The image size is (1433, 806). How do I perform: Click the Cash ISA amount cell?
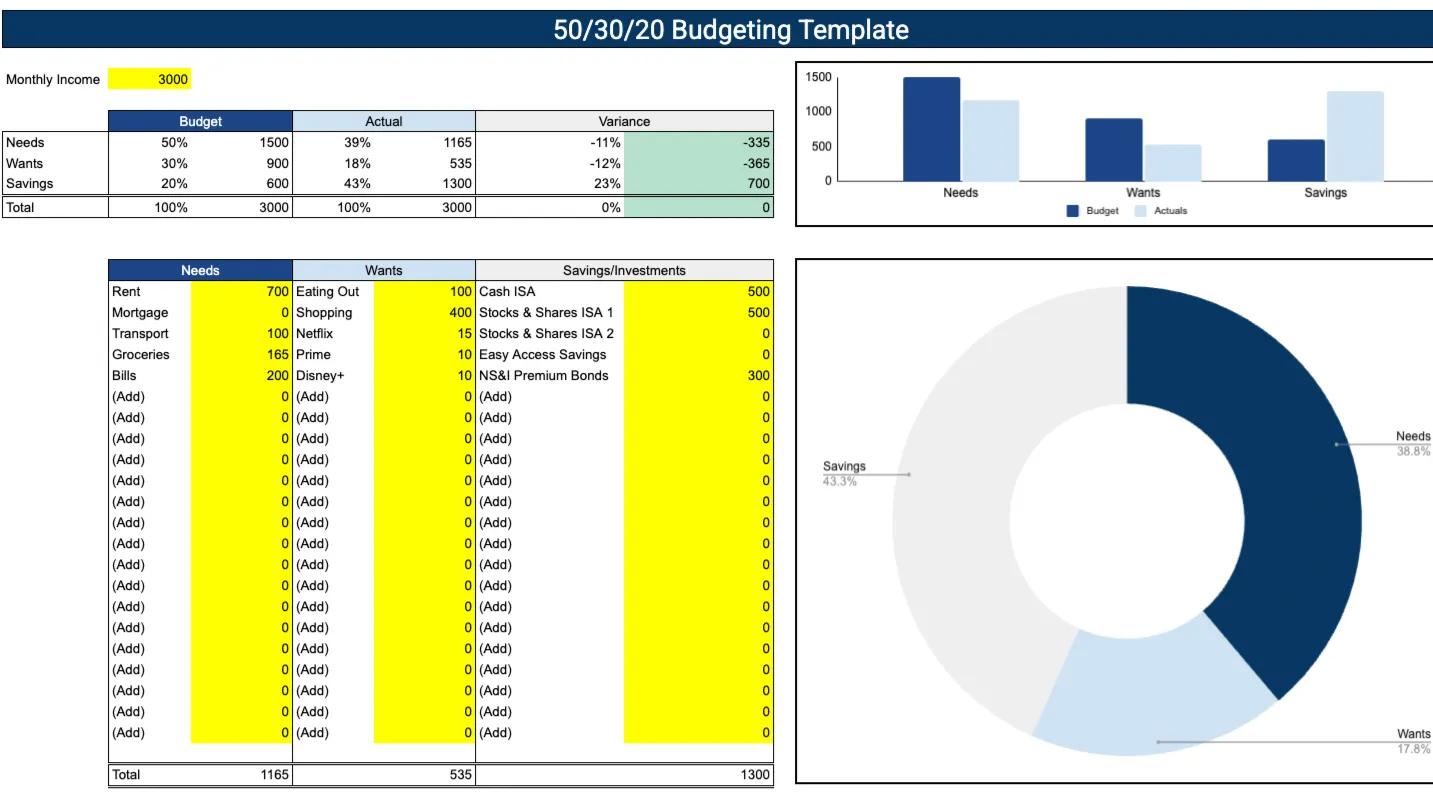coord(698,292)
